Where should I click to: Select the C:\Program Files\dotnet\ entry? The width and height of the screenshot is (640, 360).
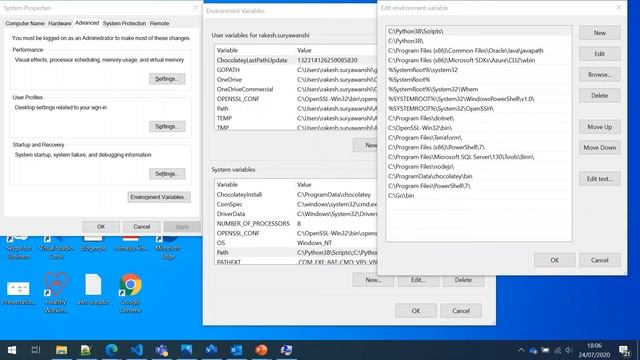pyautogui.click(x=479, y=118)
